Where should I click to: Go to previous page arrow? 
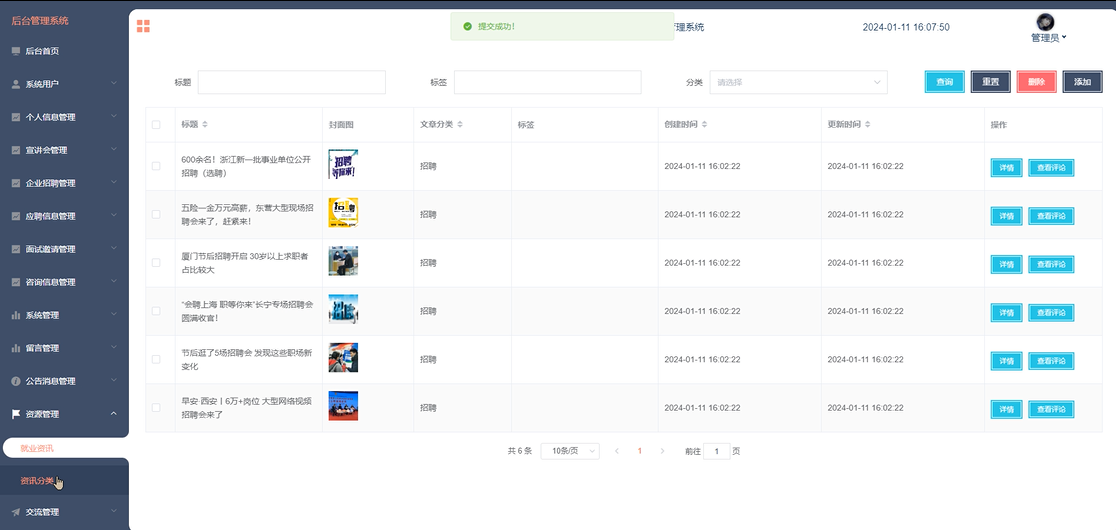click(616, 451)
